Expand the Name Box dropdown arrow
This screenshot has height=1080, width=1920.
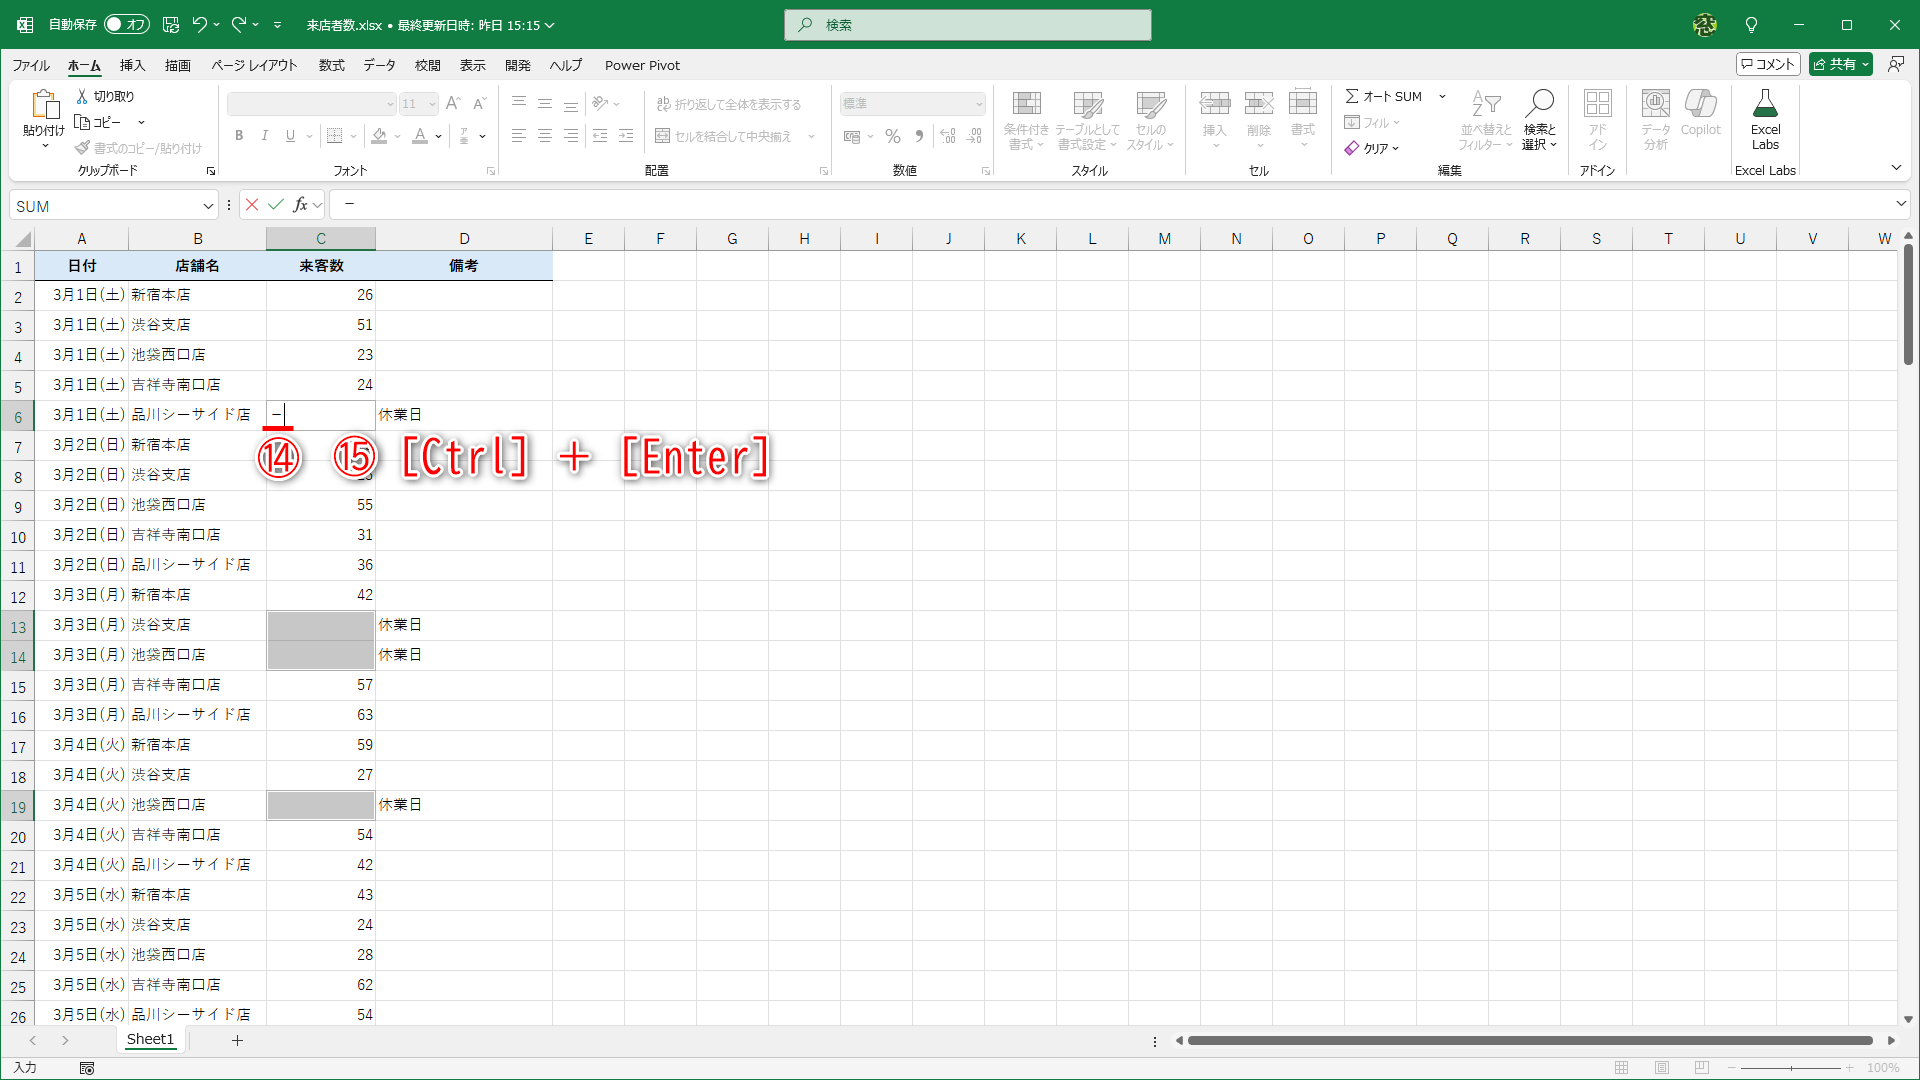[x=208, y=206]
